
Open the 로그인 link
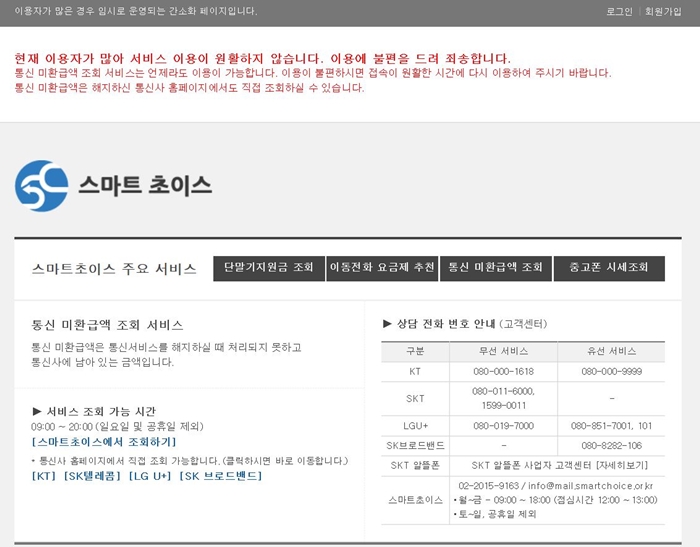pos(619,12)
